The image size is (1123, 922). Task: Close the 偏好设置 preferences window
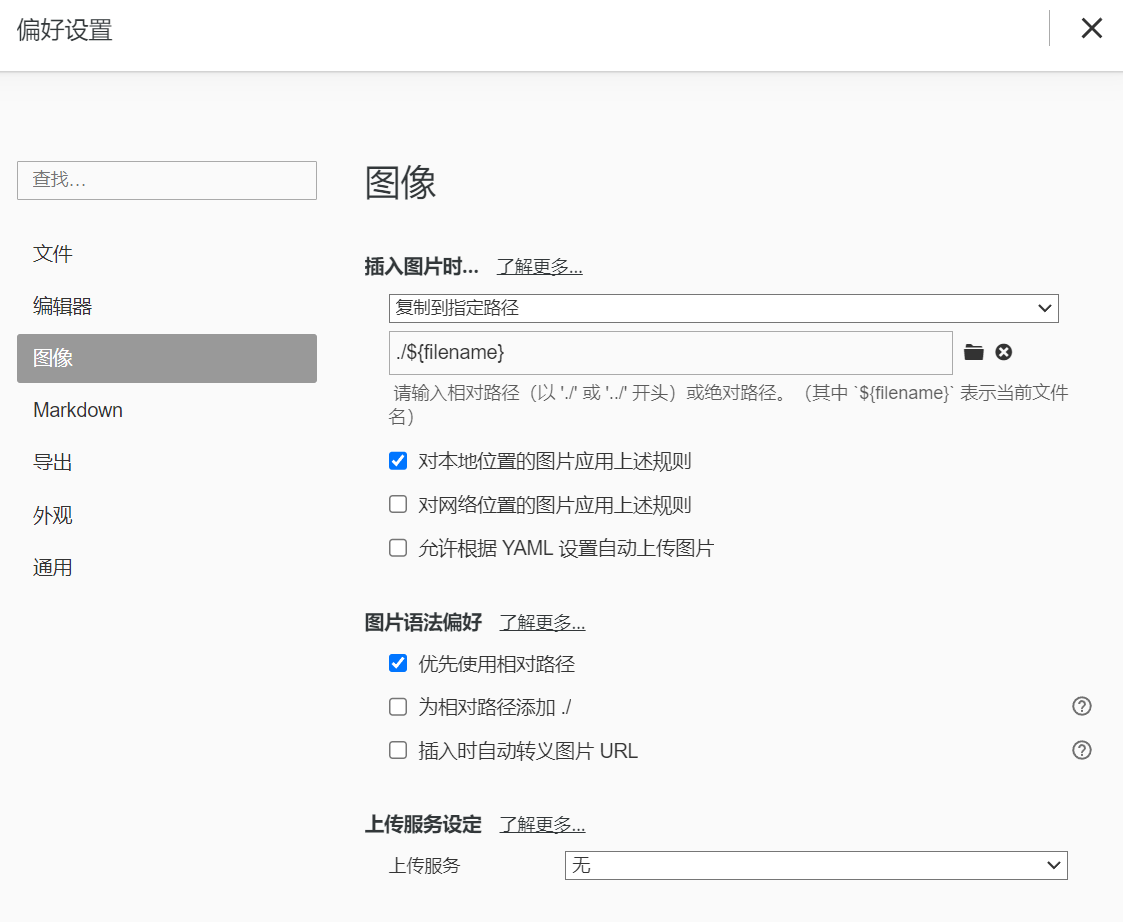pyautogui.click(x=1091, y=28)
